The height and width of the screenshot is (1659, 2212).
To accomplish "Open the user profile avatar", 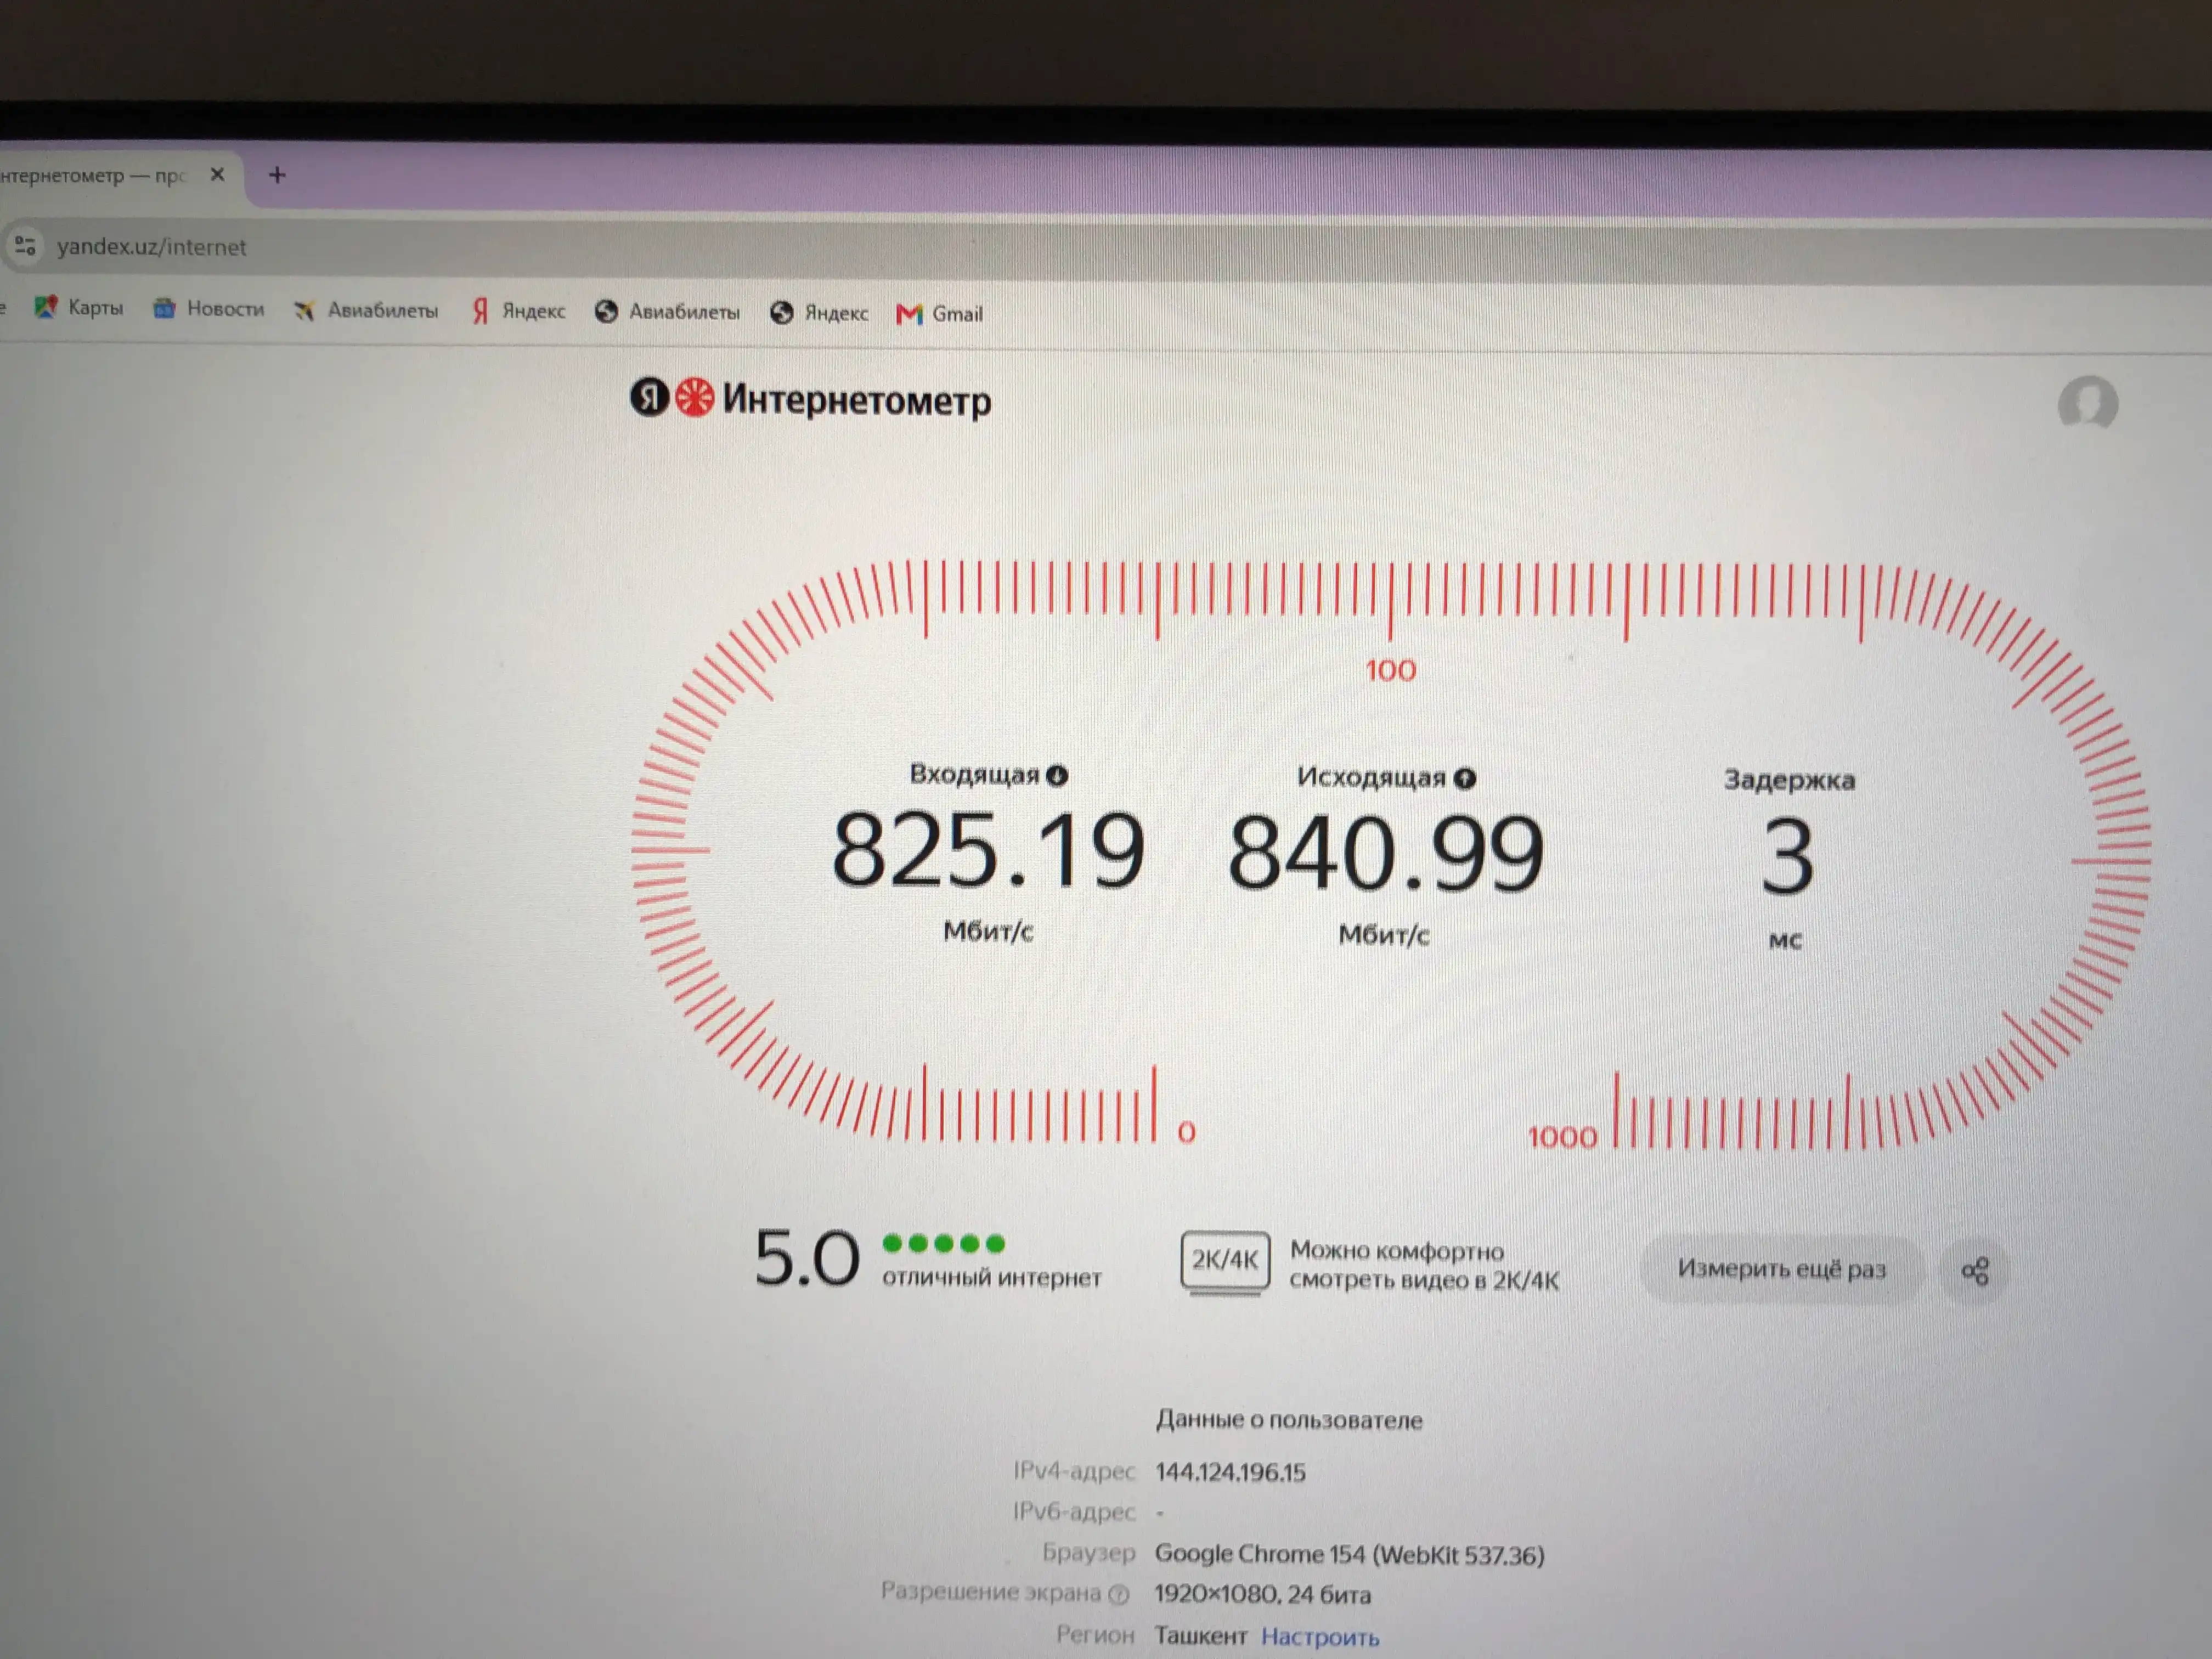I will click(2088, 404).
